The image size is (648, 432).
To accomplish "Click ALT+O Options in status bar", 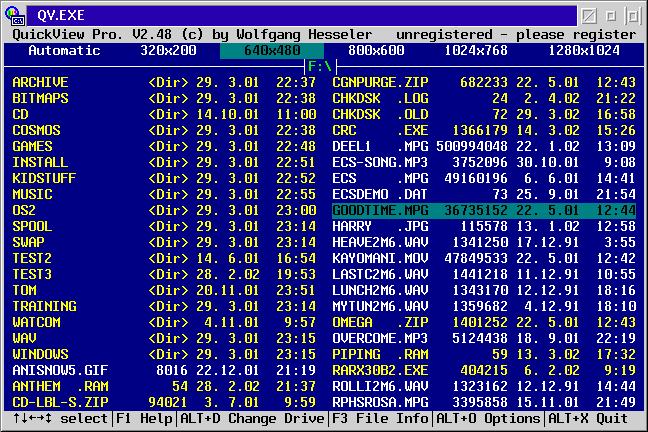I will tap(488, 418).
